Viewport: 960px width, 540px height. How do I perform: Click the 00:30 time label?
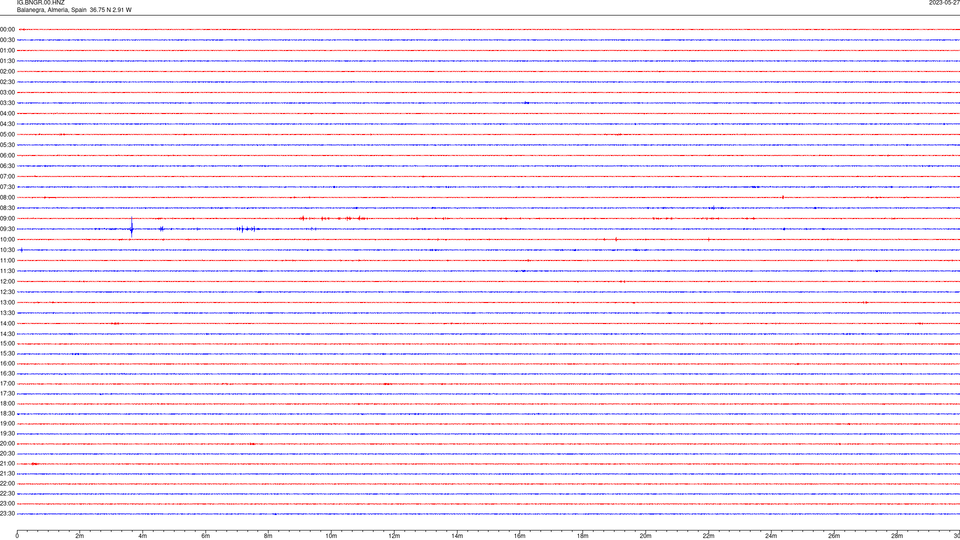(x=7, y=40)
